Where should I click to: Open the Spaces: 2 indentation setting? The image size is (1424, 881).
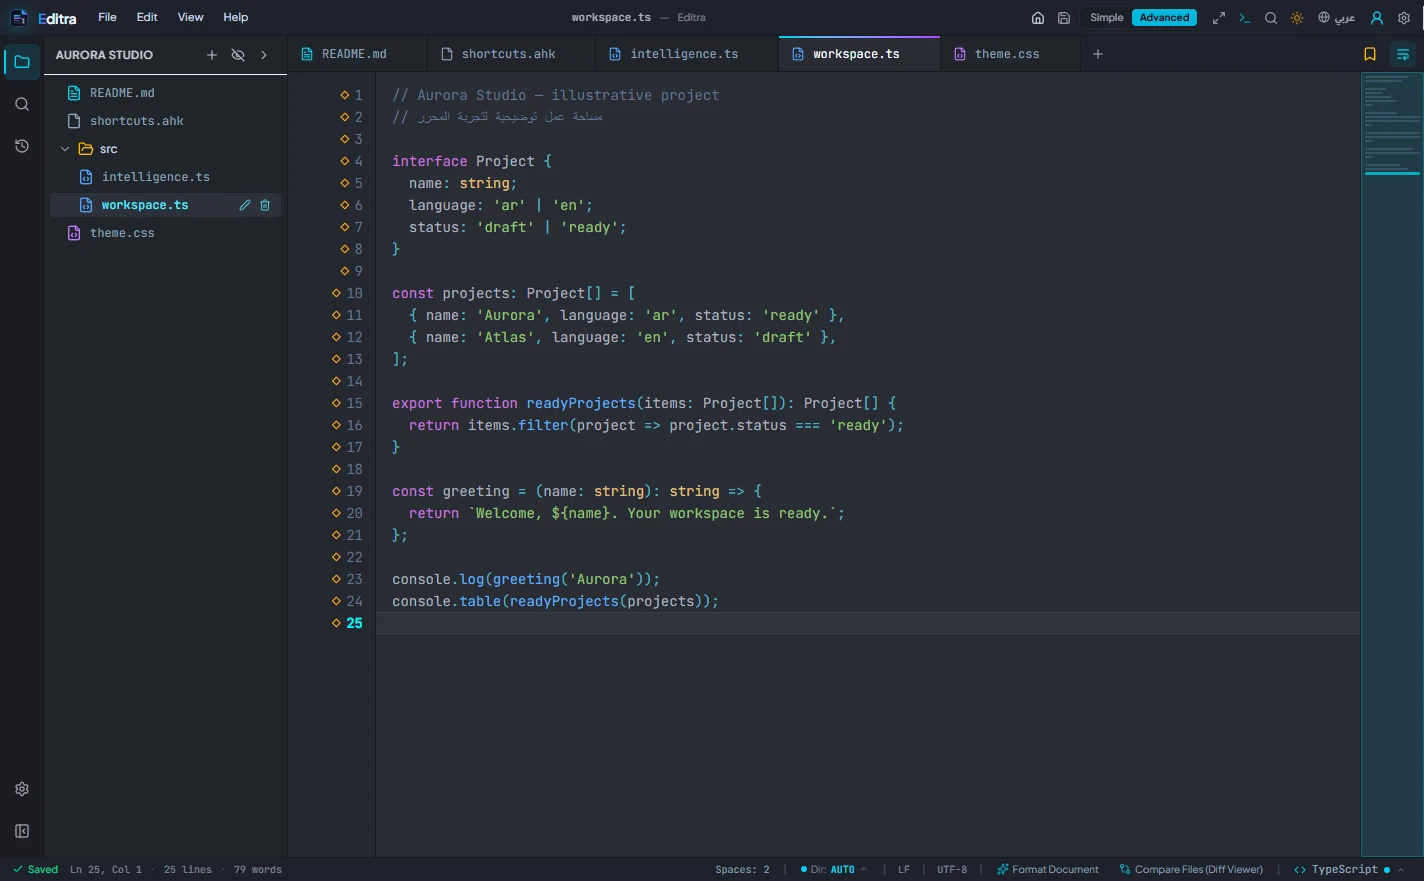pyautogui.click(x=742, y=870)
